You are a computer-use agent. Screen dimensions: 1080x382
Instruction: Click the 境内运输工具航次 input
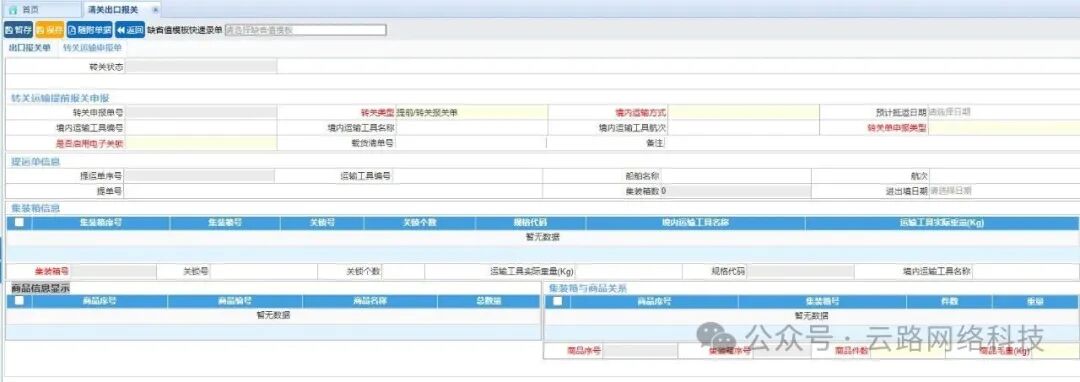point(743,127)
